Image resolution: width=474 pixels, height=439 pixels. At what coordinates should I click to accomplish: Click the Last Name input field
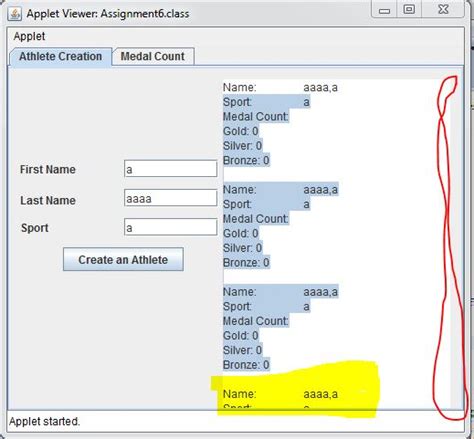[171, 198]
